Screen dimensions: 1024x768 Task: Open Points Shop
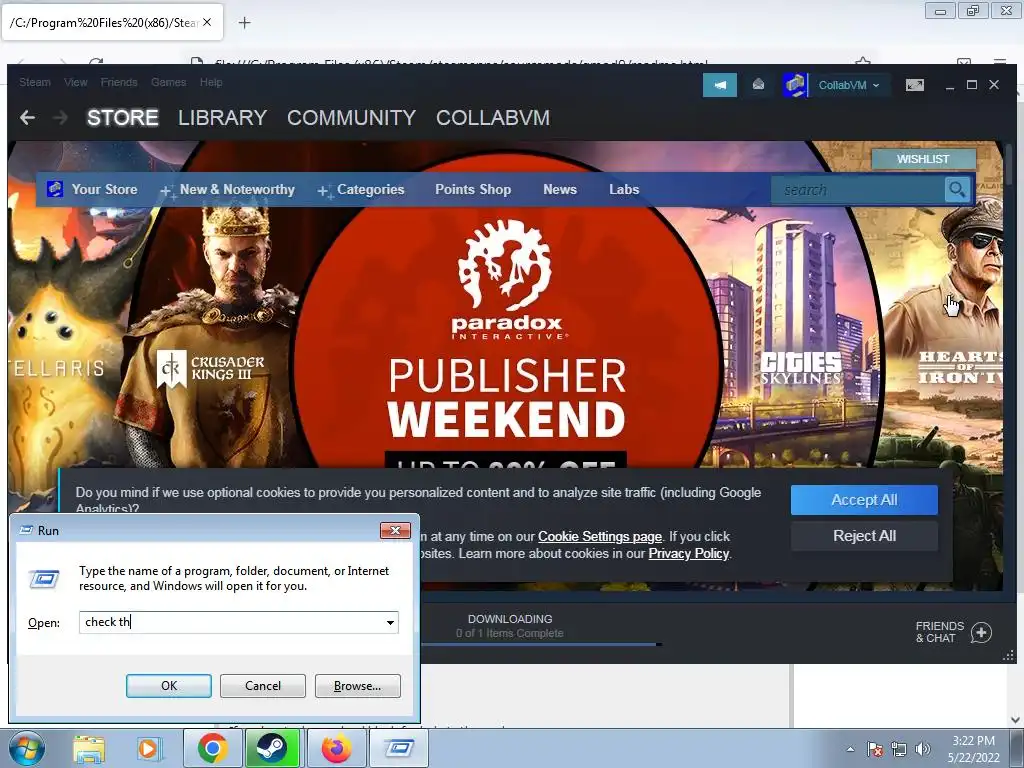[x=473, y=189]
